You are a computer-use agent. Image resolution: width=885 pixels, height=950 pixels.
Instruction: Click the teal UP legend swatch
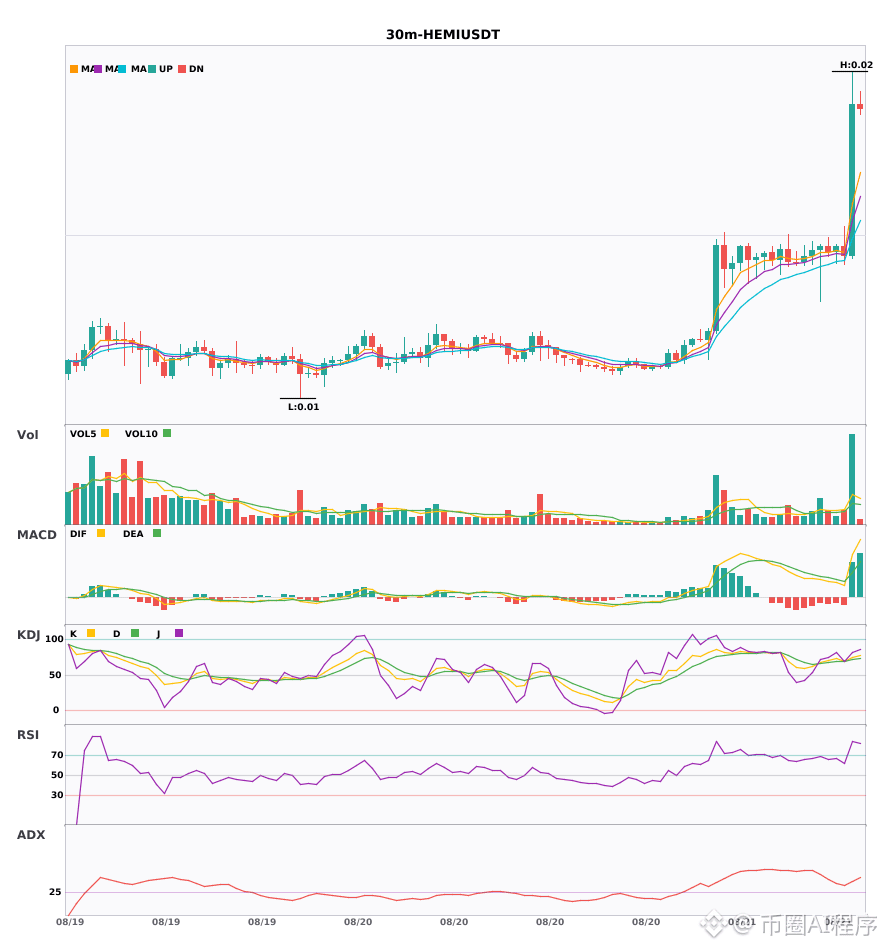pyautogui.click(x=152, y=69)
